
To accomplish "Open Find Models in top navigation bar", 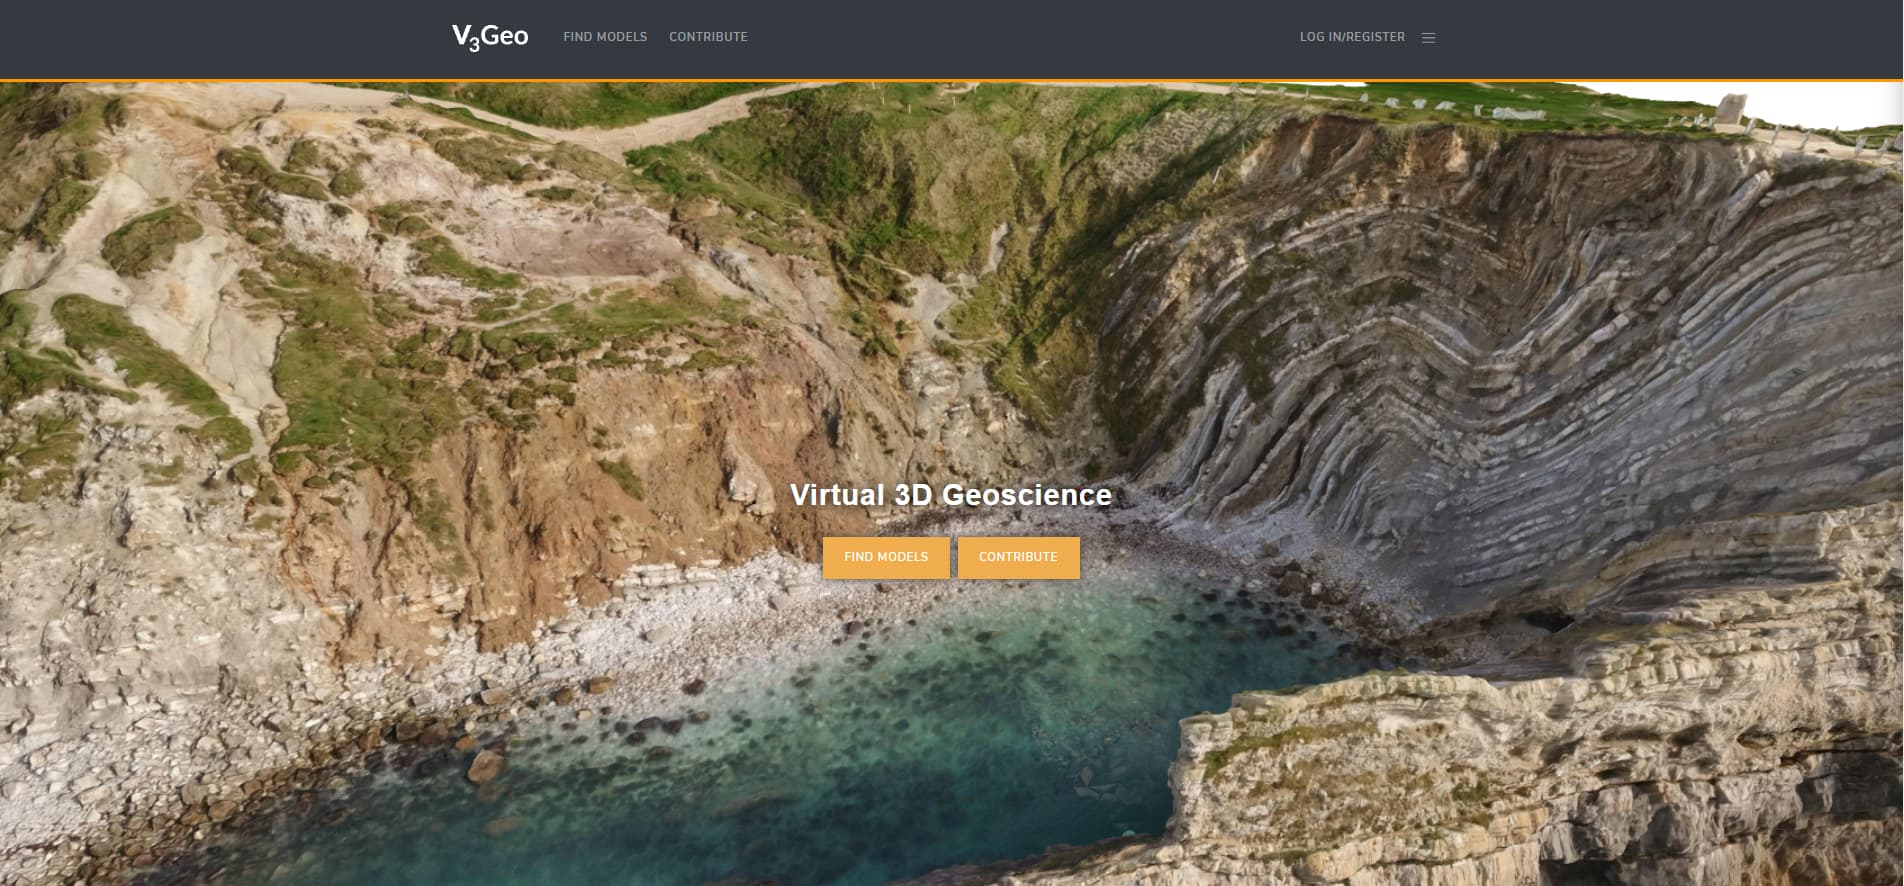I will point(605,37).
